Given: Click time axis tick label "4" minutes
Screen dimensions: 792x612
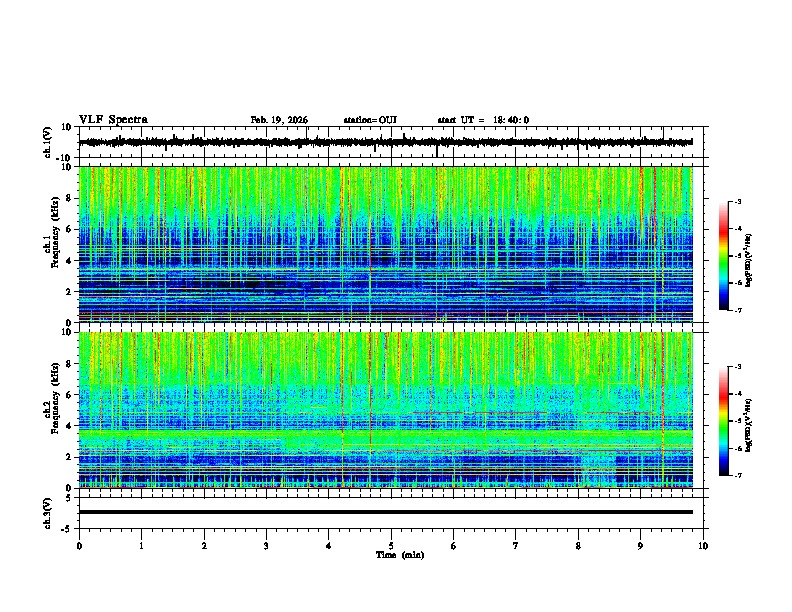Looking at the screenshot, I should [329, 546].
